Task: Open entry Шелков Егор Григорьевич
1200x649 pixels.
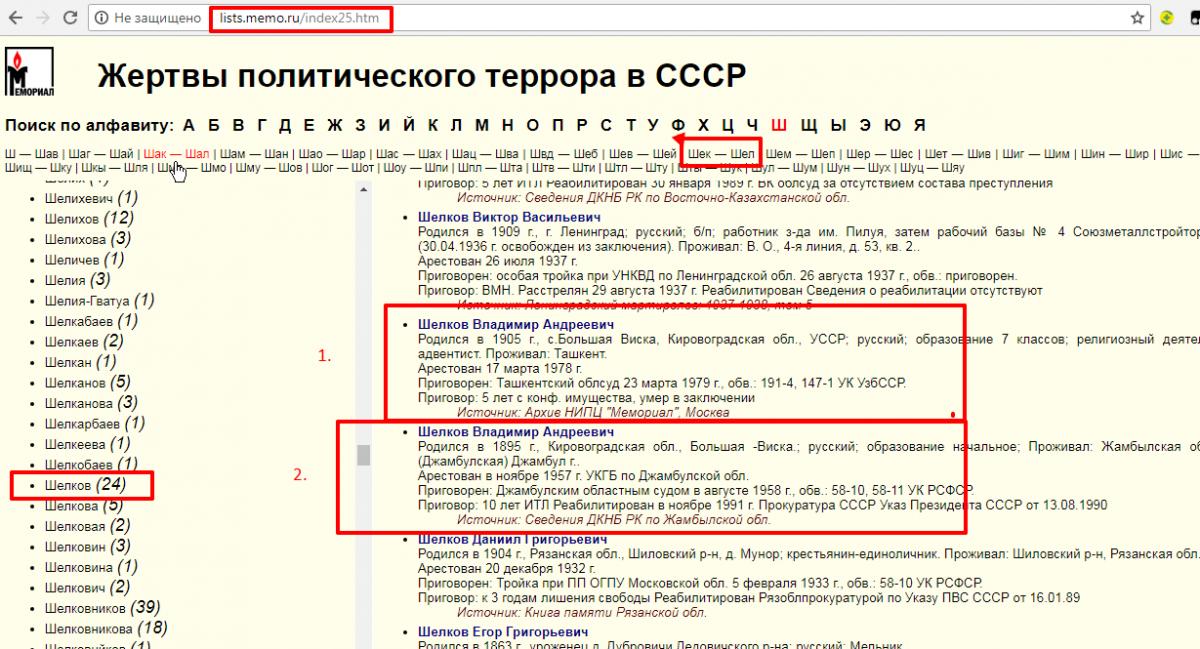Action: [x=503, y=632]
